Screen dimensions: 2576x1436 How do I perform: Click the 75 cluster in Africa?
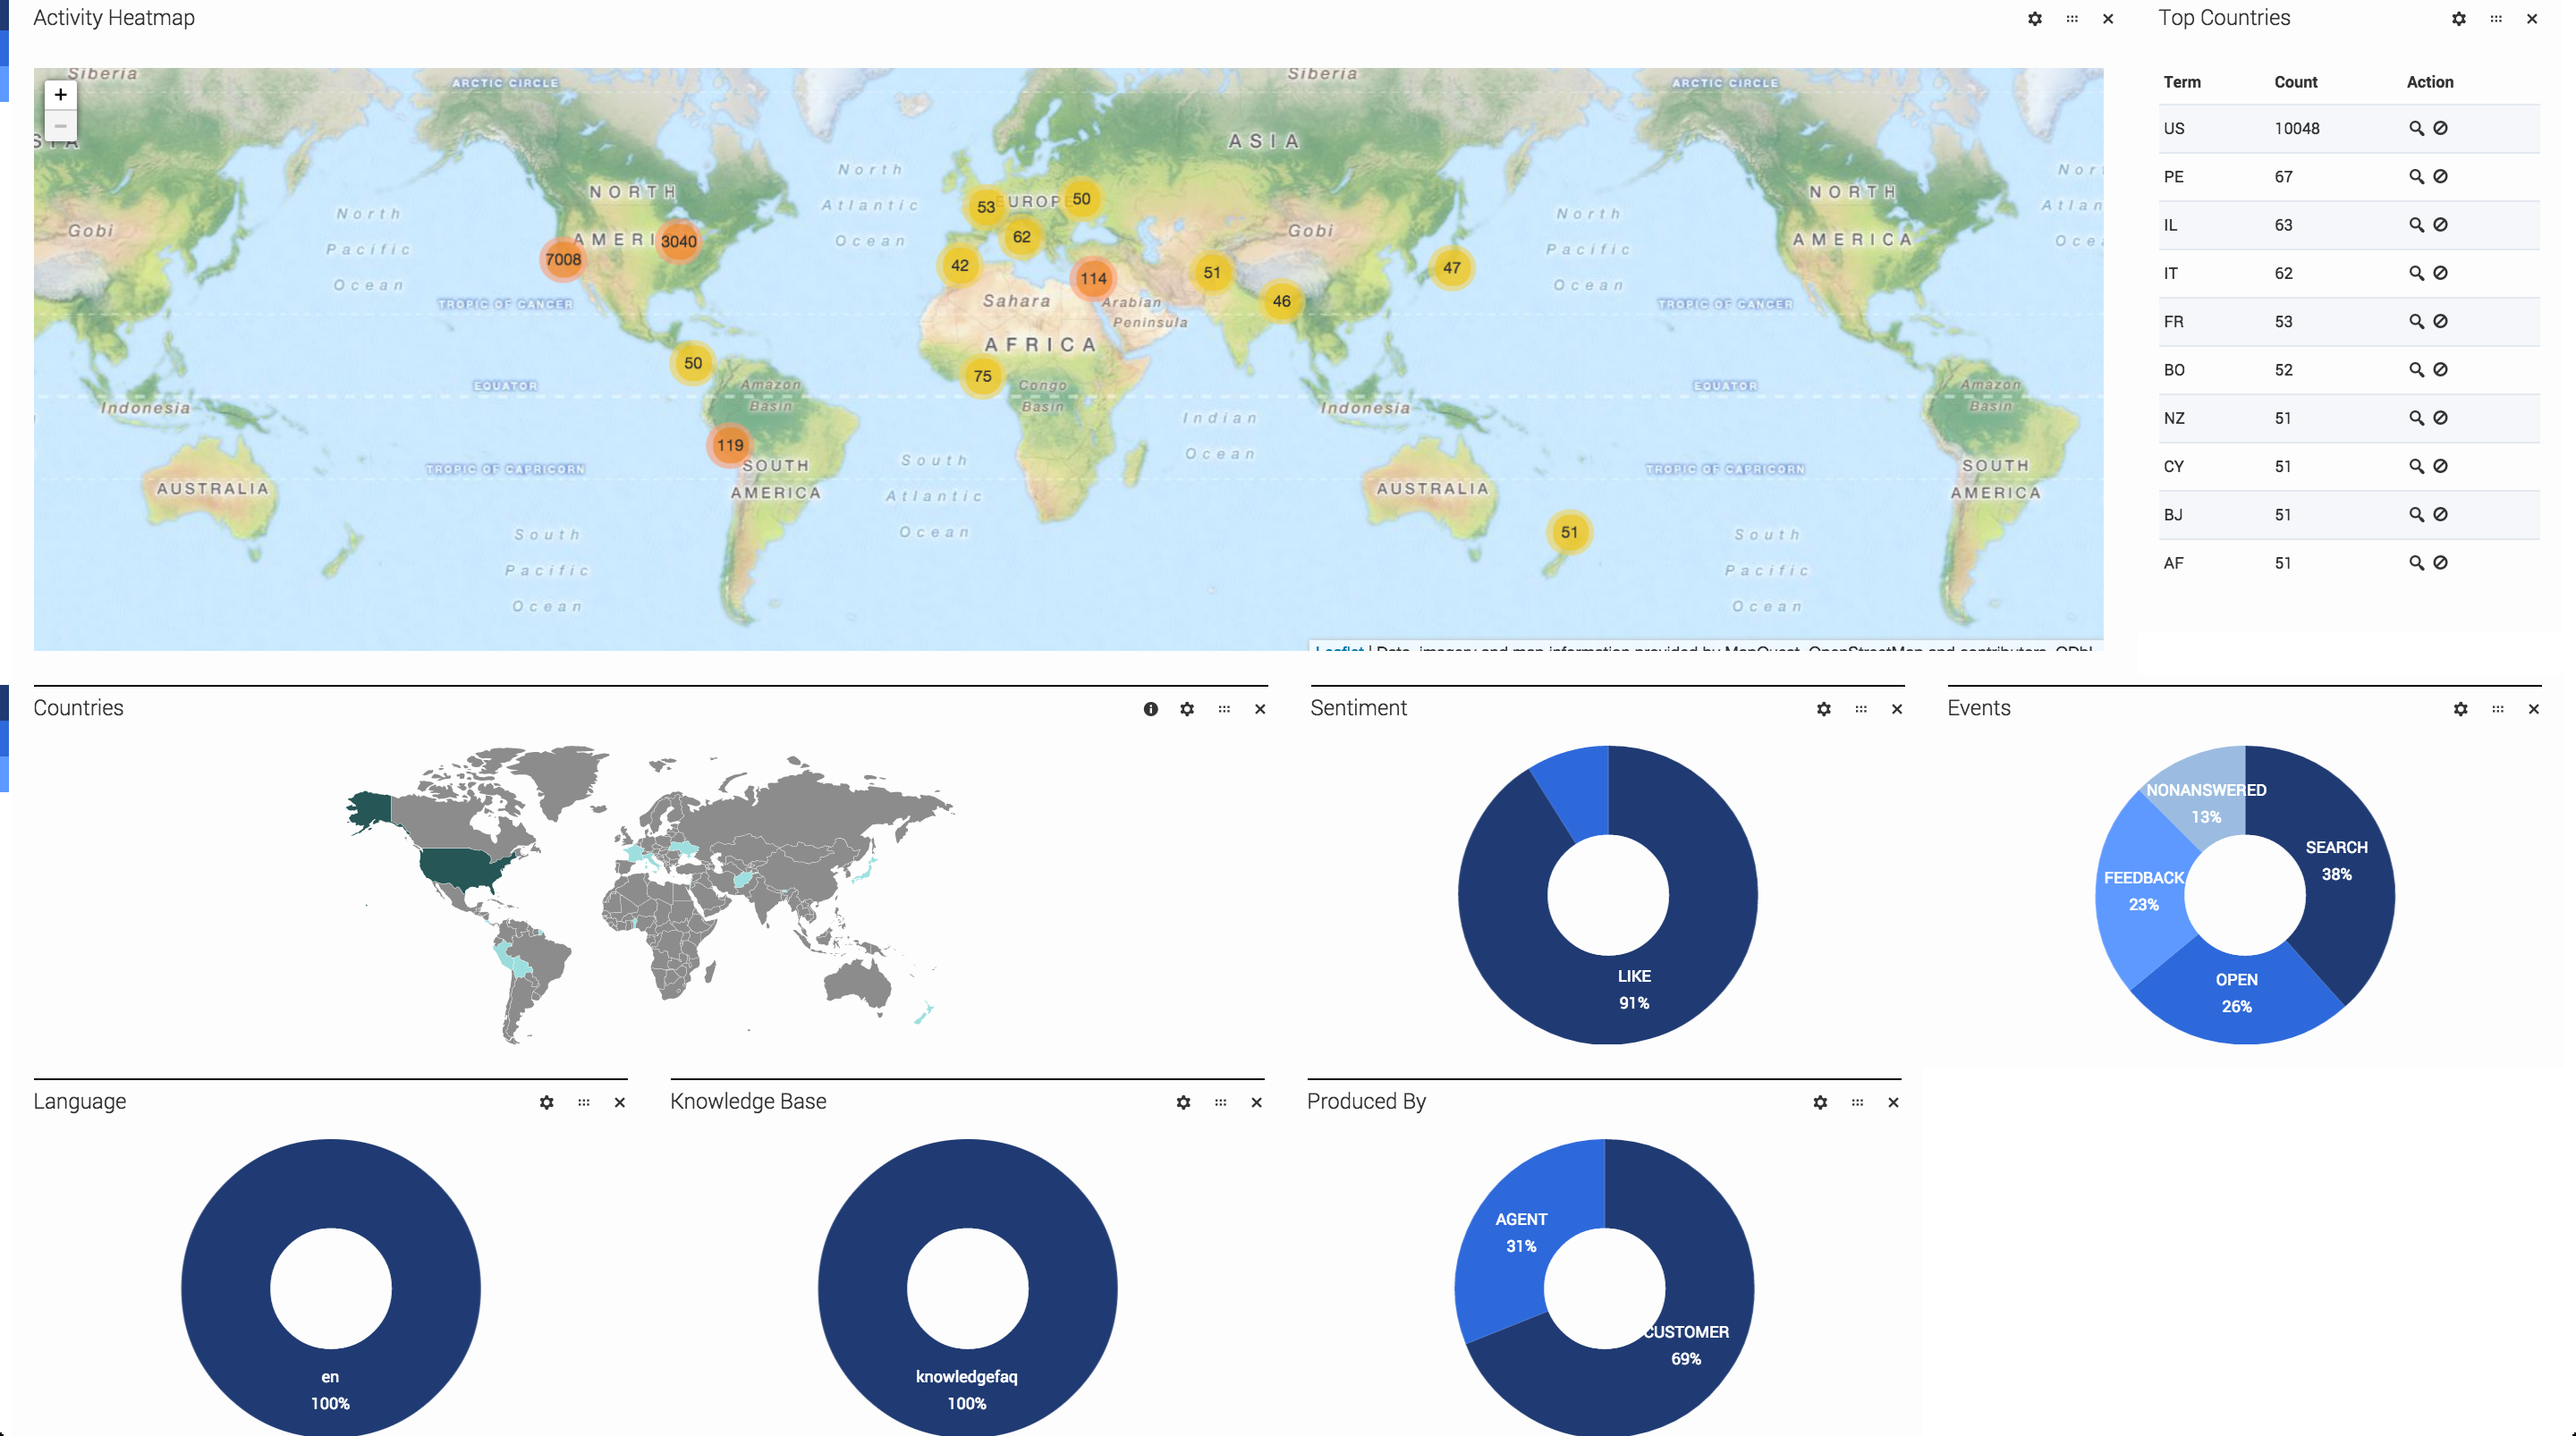coord(983,376)
